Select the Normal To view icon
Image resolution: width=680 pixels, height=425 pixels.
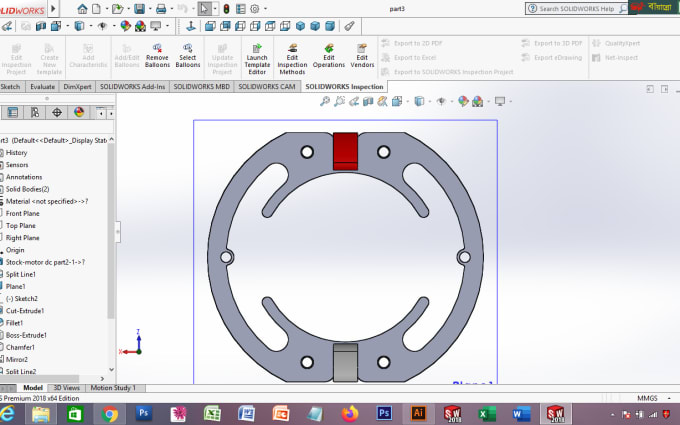pyautogui.click(x=190, y=26)
